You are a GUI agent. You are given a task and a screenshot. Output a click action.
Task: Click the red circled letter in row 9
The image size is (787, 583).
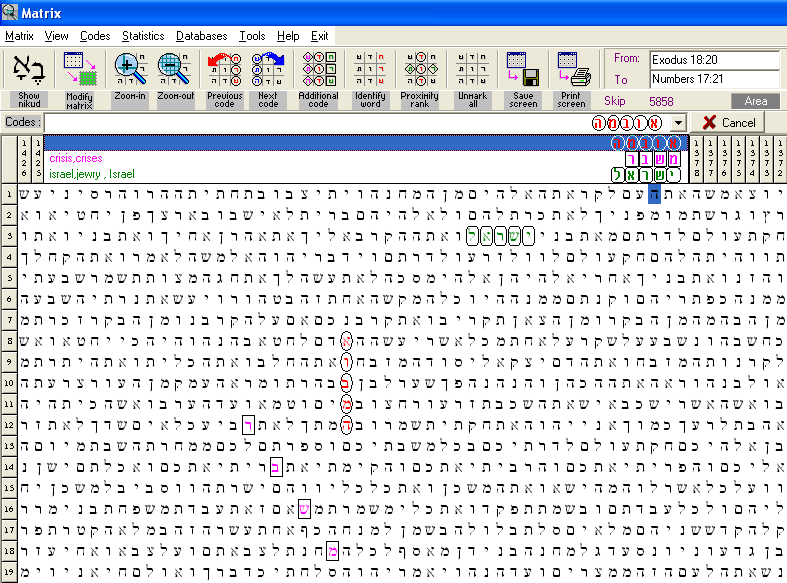click(346, 362)
